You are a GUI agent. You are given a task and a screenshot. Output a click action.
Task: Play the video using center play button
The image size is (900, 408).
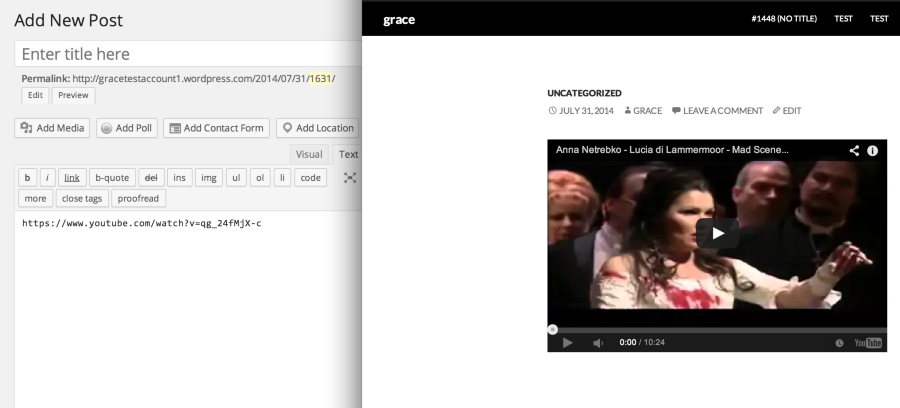(717, 234)
